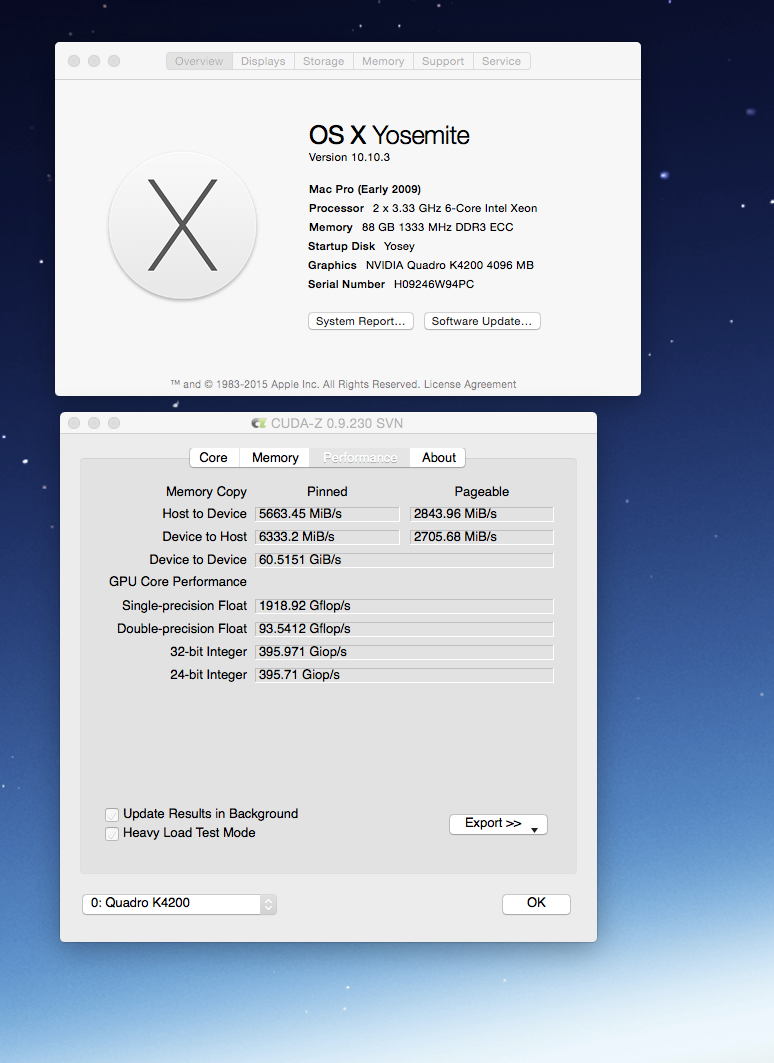
Task: Click the Mac Pro (Early 2009) text
Action: [x=365, y=189]
